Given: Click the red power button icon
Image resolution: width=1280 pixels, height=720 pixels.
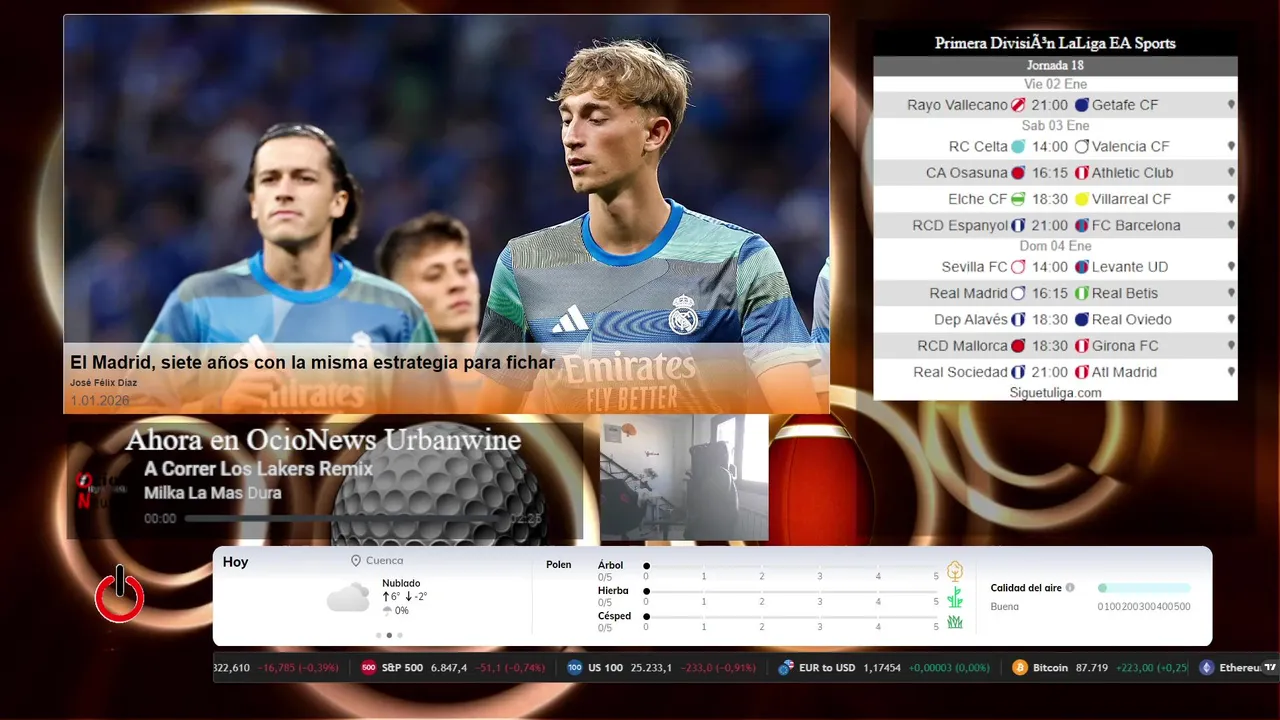Looking at the screenshot, I should click(x=120, y=594).
